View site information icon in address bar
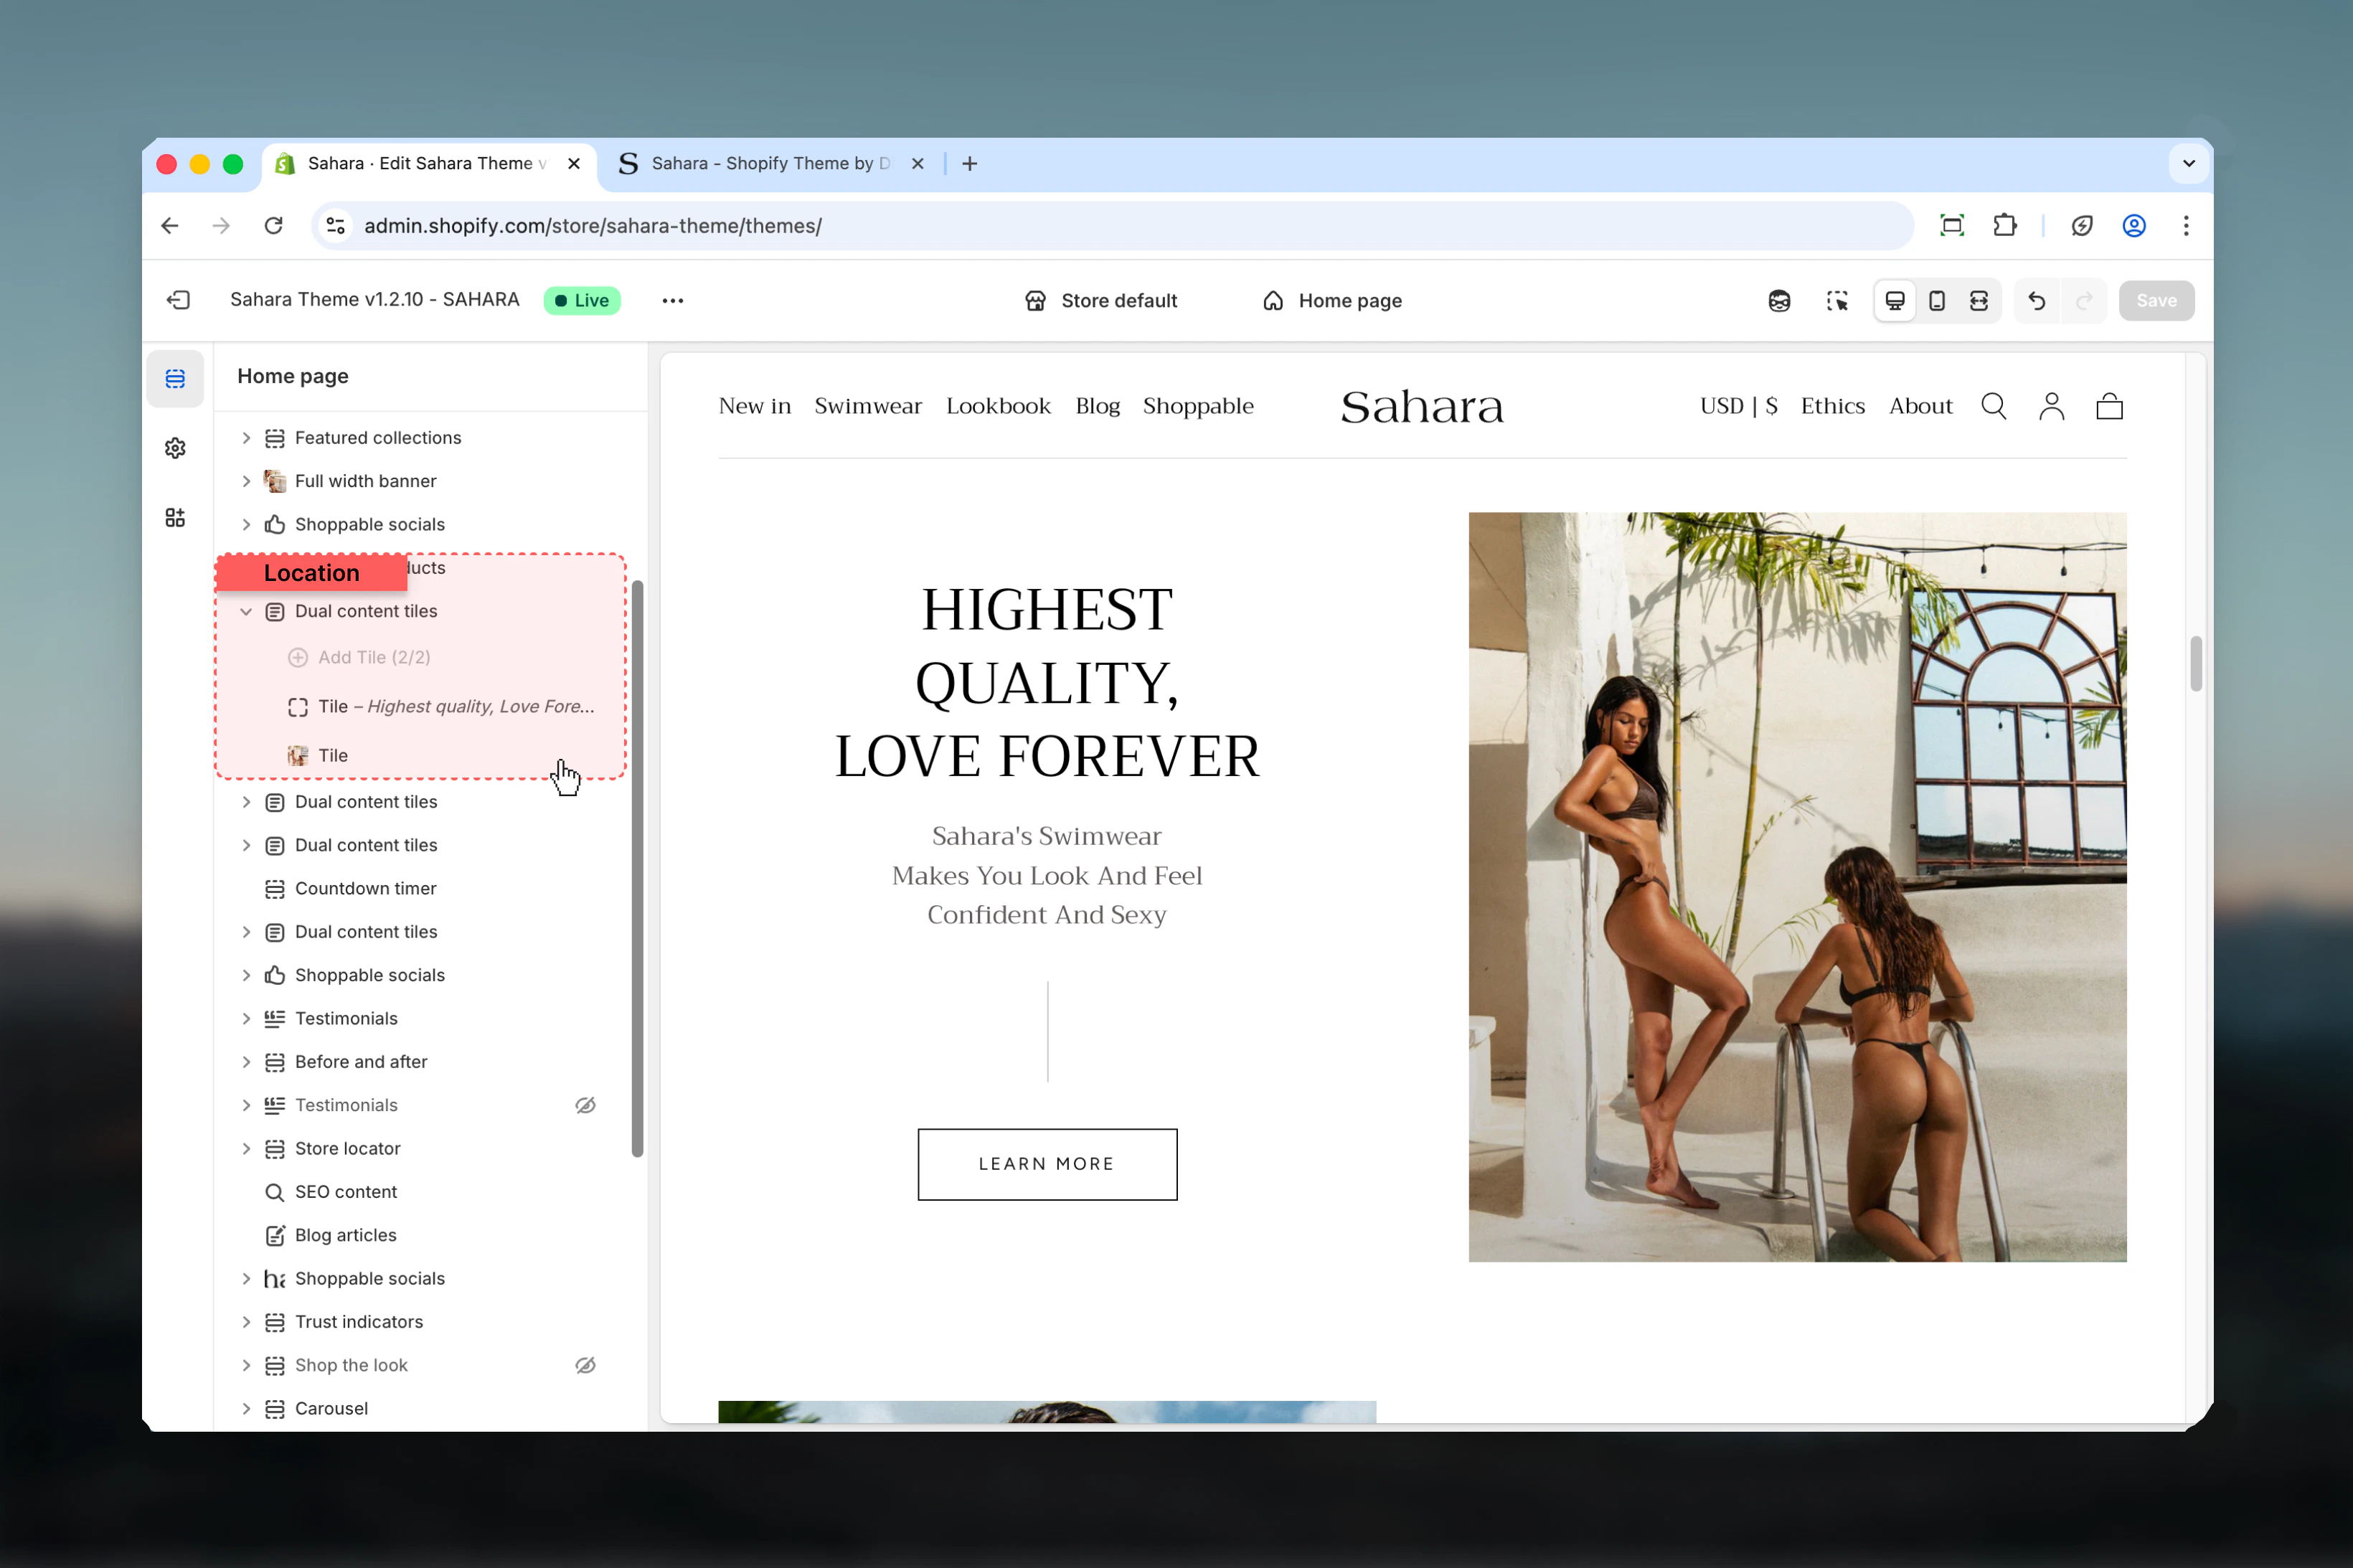Viewport: 2353px width, 1568px height. coord(336,226)
